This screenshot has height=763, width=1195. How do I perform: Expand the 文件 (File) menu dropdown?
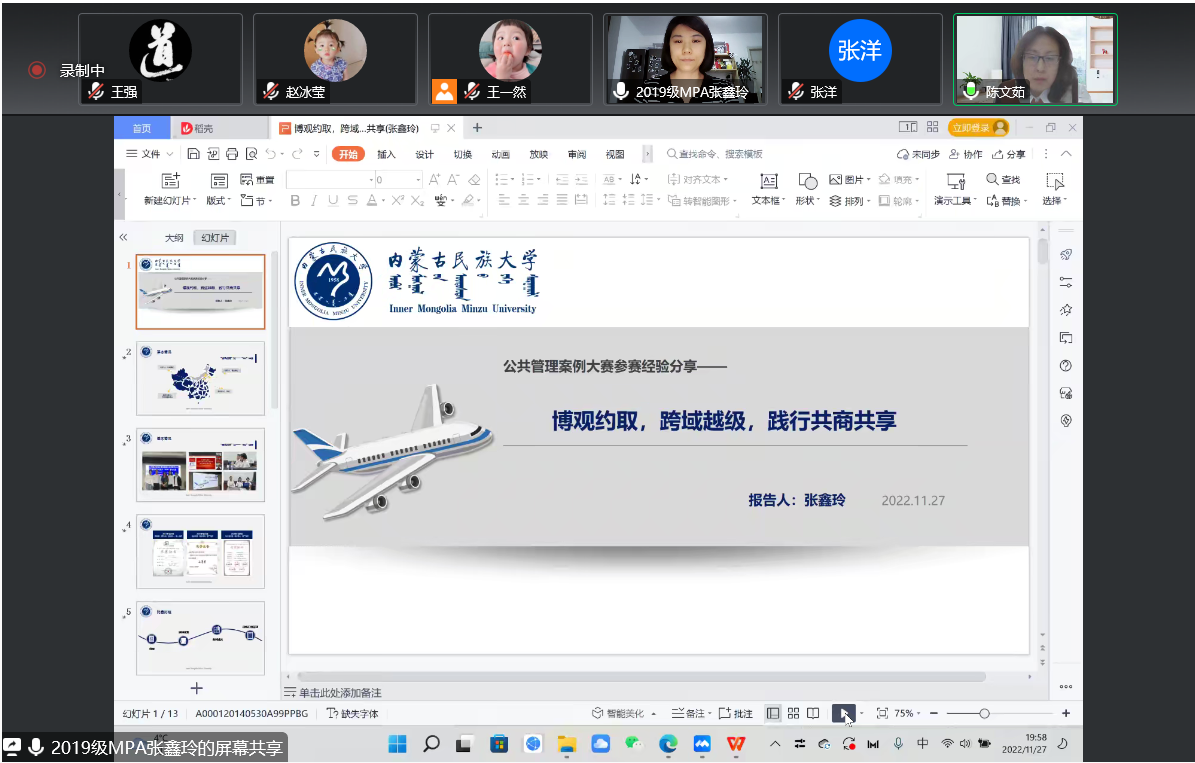(150, 154)
